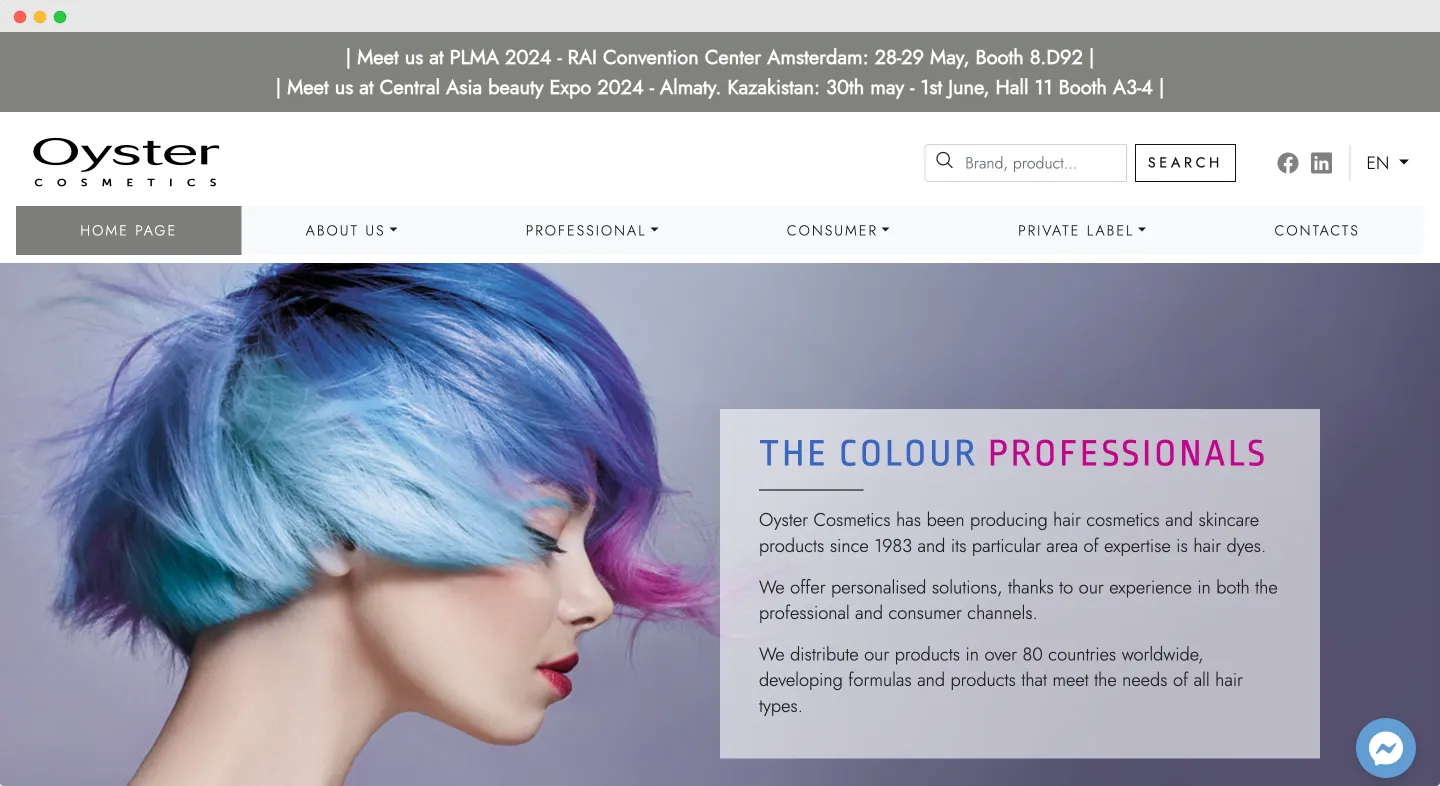
Task: Click the Oyster Cosmetics logo
Action: [x=126, y=163]
